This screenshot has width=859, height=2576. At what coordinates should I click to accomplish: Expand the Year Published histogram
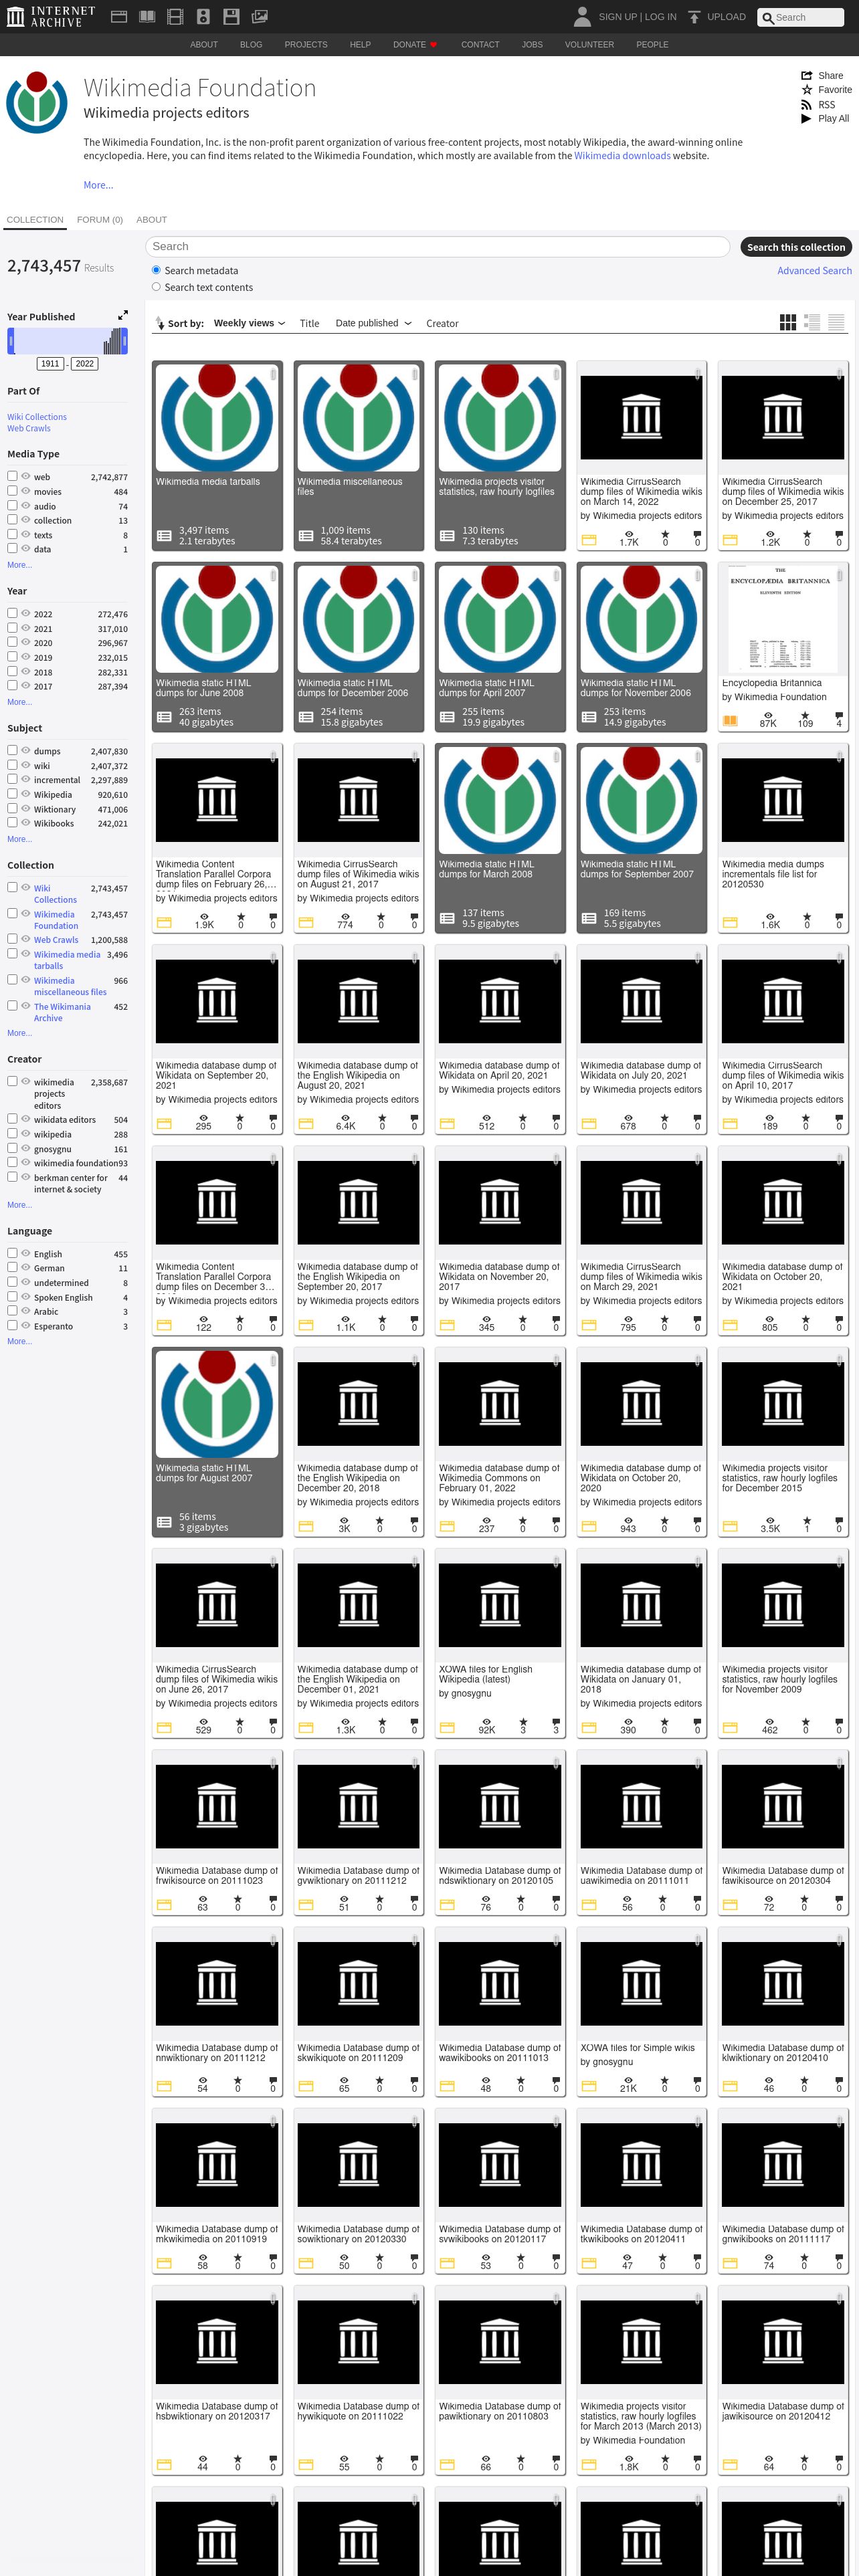(123, 315)
